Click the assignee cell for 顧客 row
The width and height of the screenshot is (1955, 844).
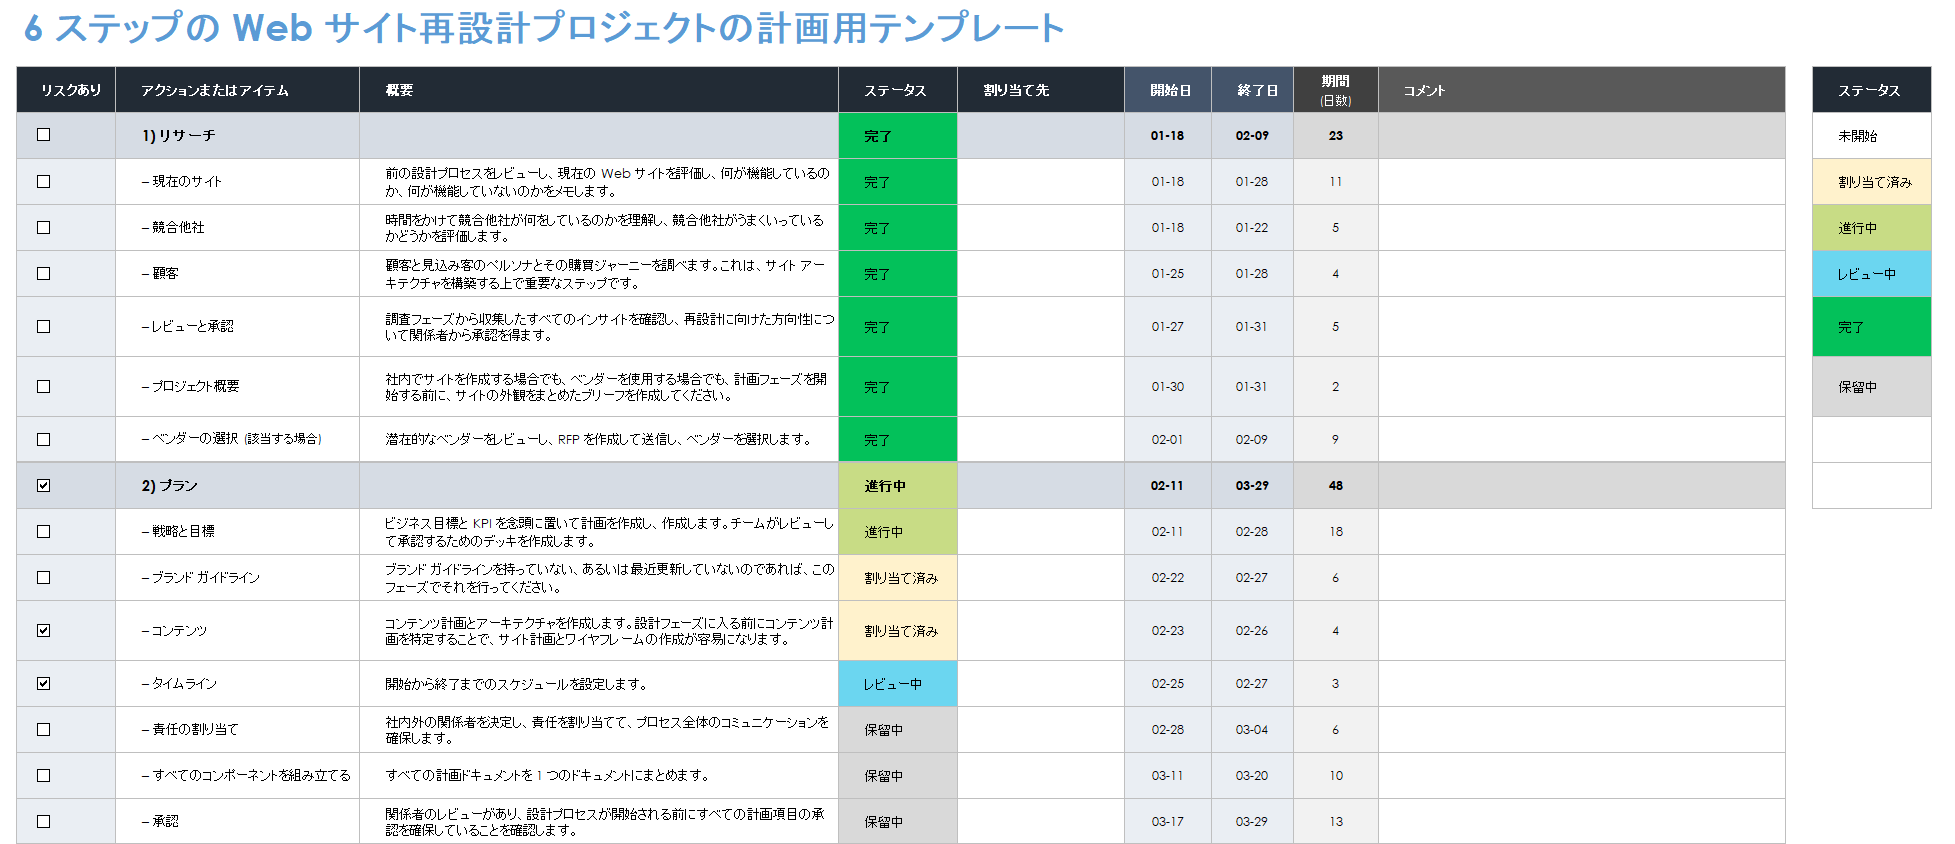(x=1041, y=274)
